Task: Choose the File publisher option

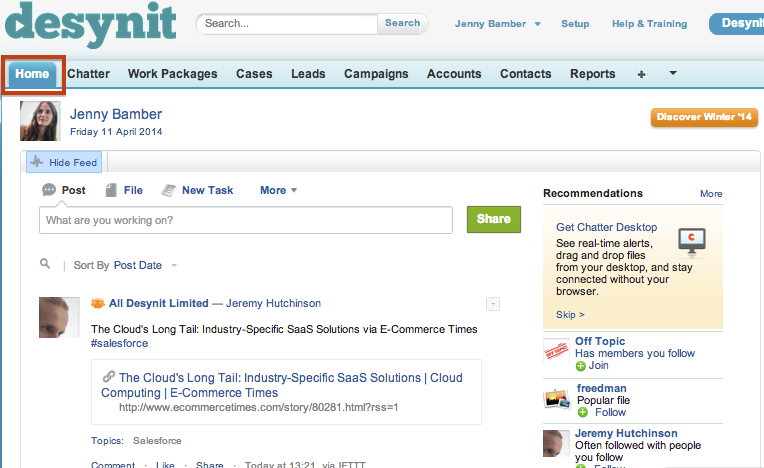Action: click(x=133, y=190)
